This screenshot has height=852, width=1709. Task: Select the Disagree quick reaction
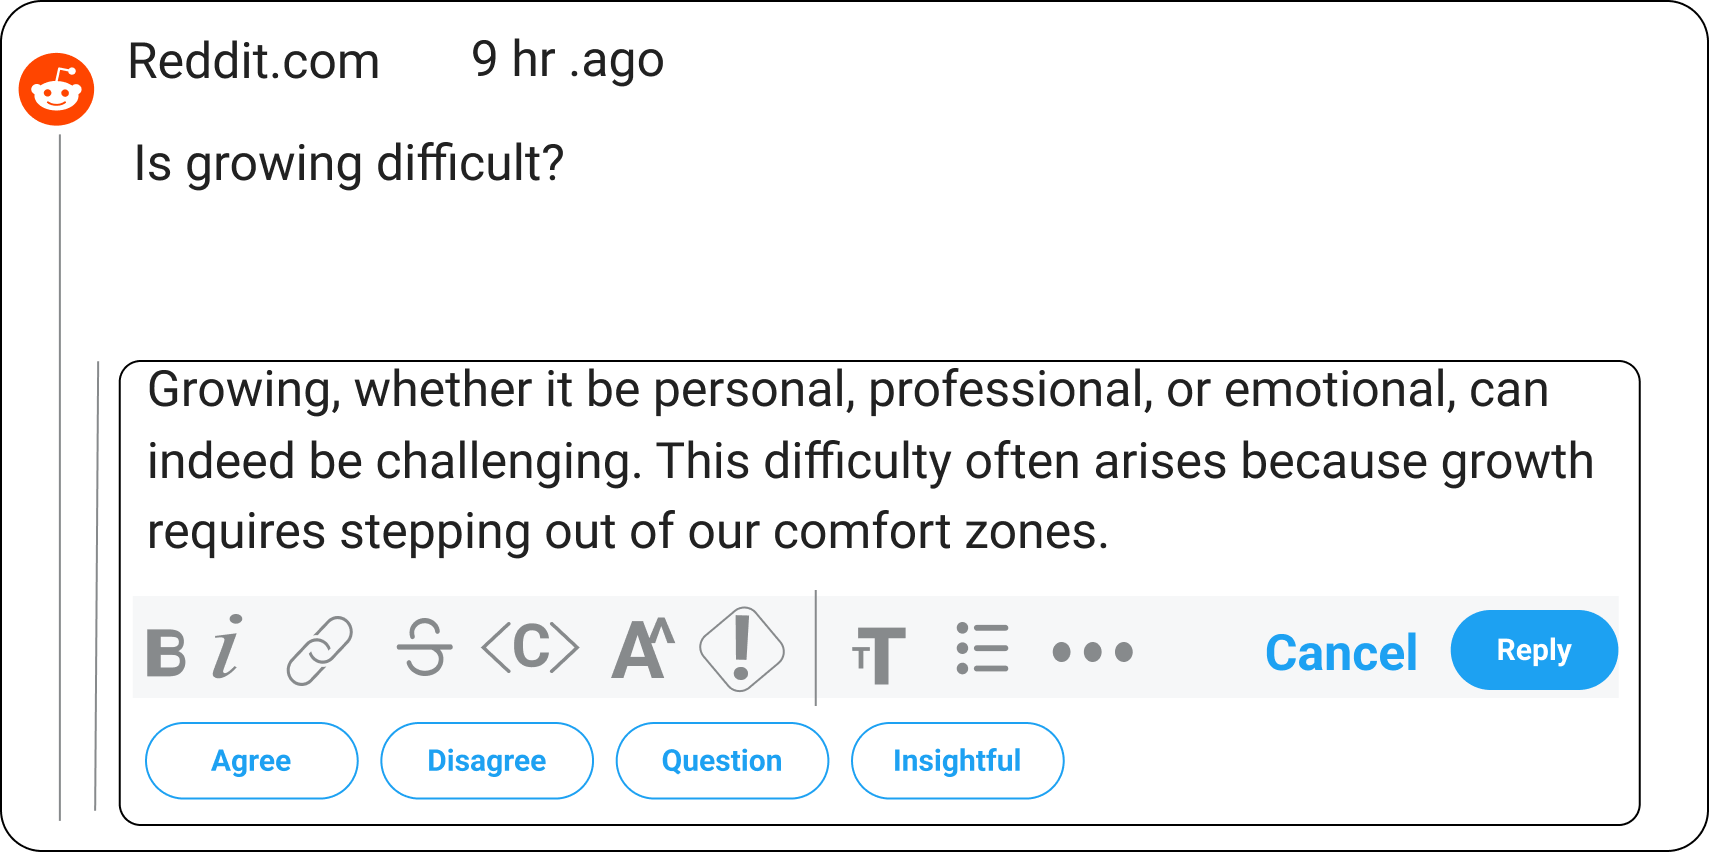point(487,761)
